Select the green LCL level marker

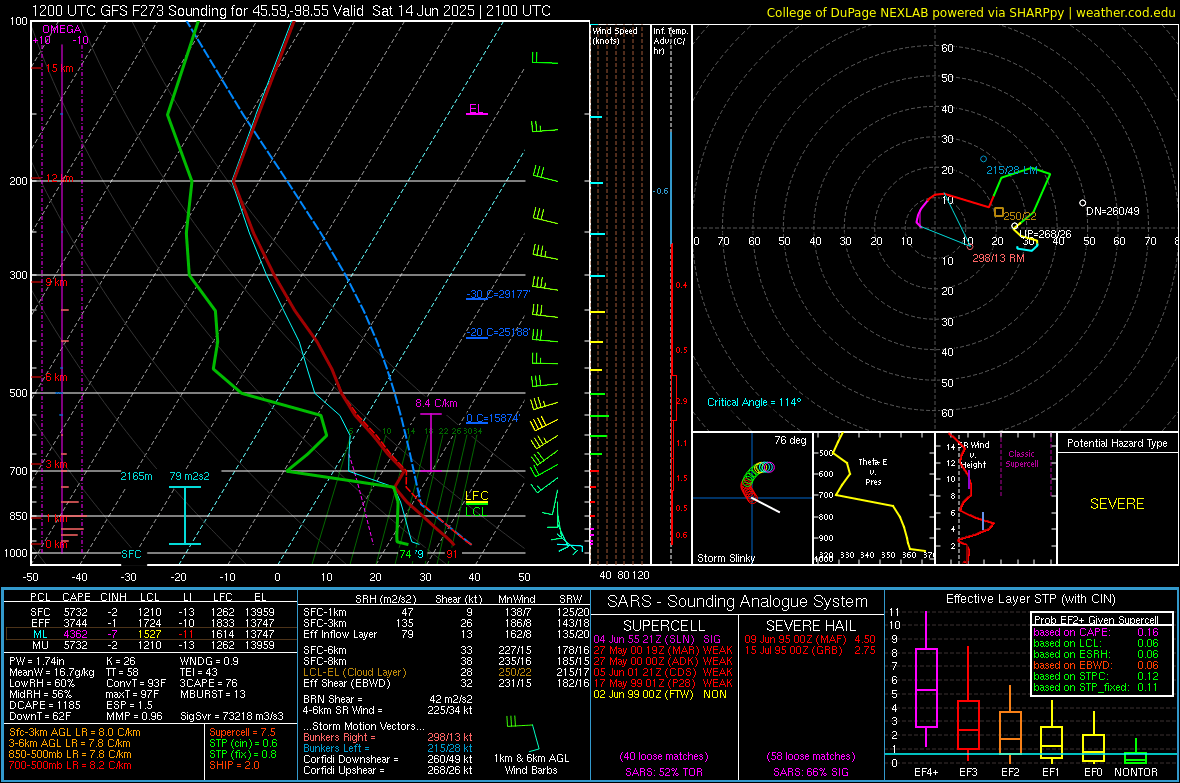pos(475,511)
